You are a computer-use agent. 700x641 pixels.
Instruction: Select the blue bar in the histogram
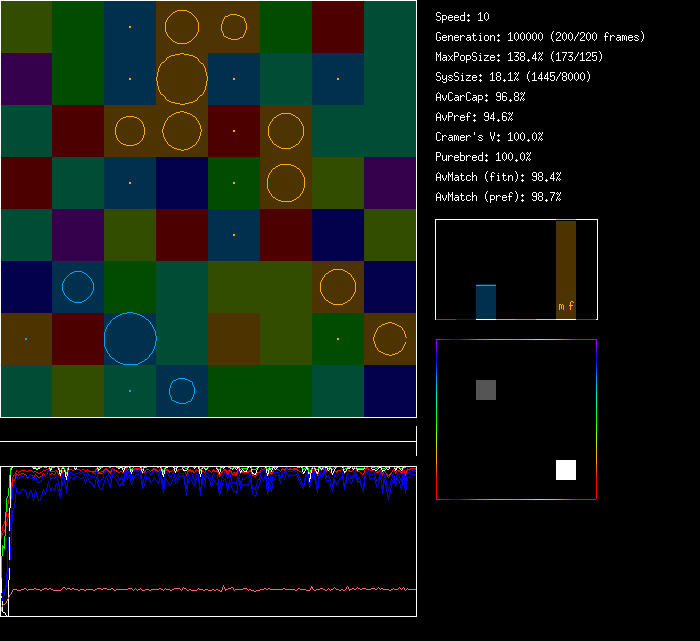point(486,302)
